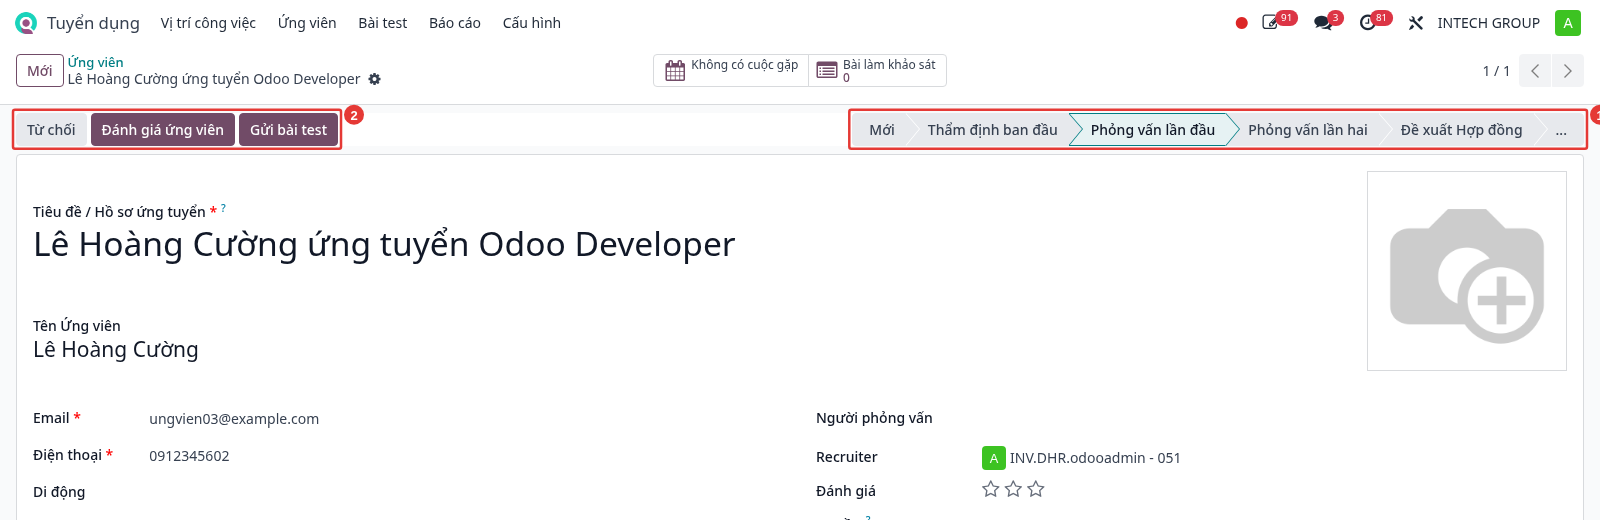Click the Người phỏng vấn field
The image size is (1600, 520).
click(1274, 419)
